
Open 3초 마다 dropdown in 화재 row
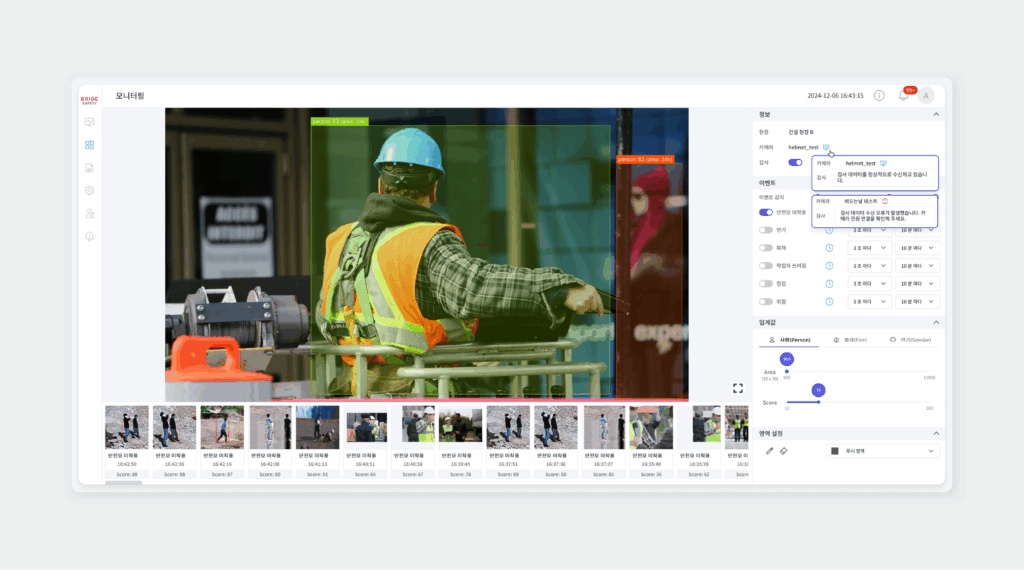point(869,248)
